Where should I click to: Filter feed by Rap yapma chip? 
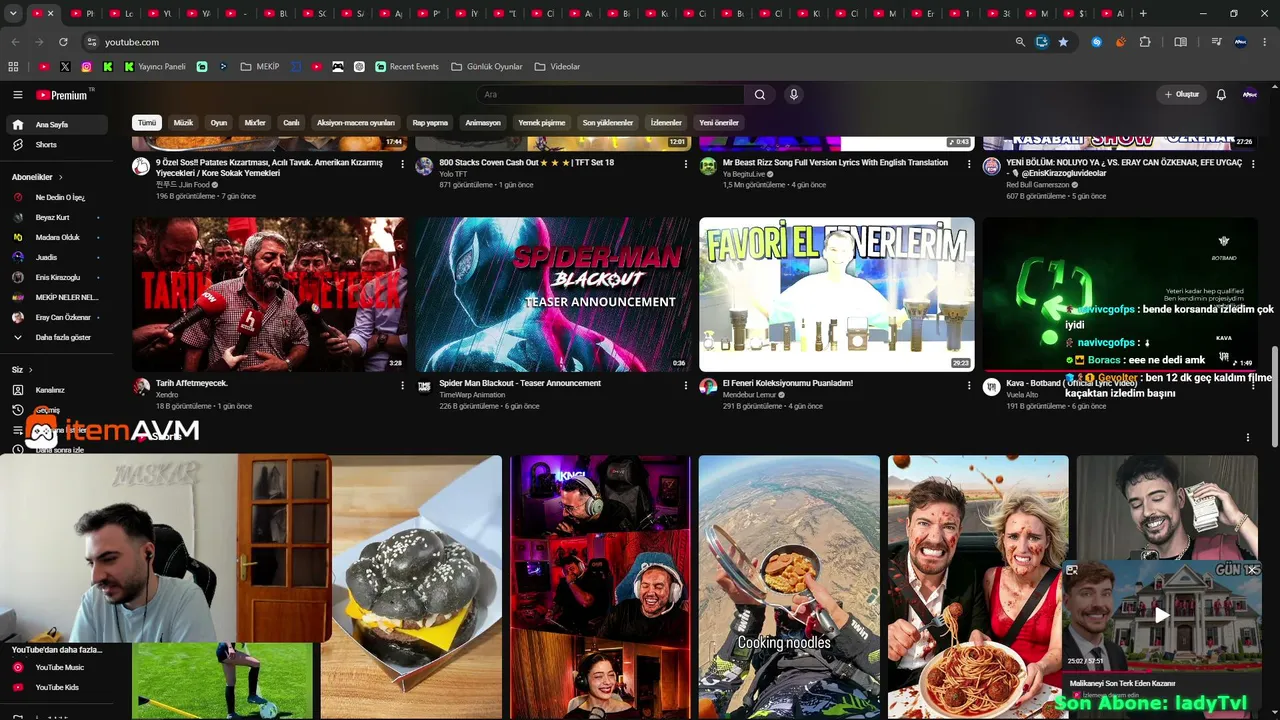(x=430, y=123)
